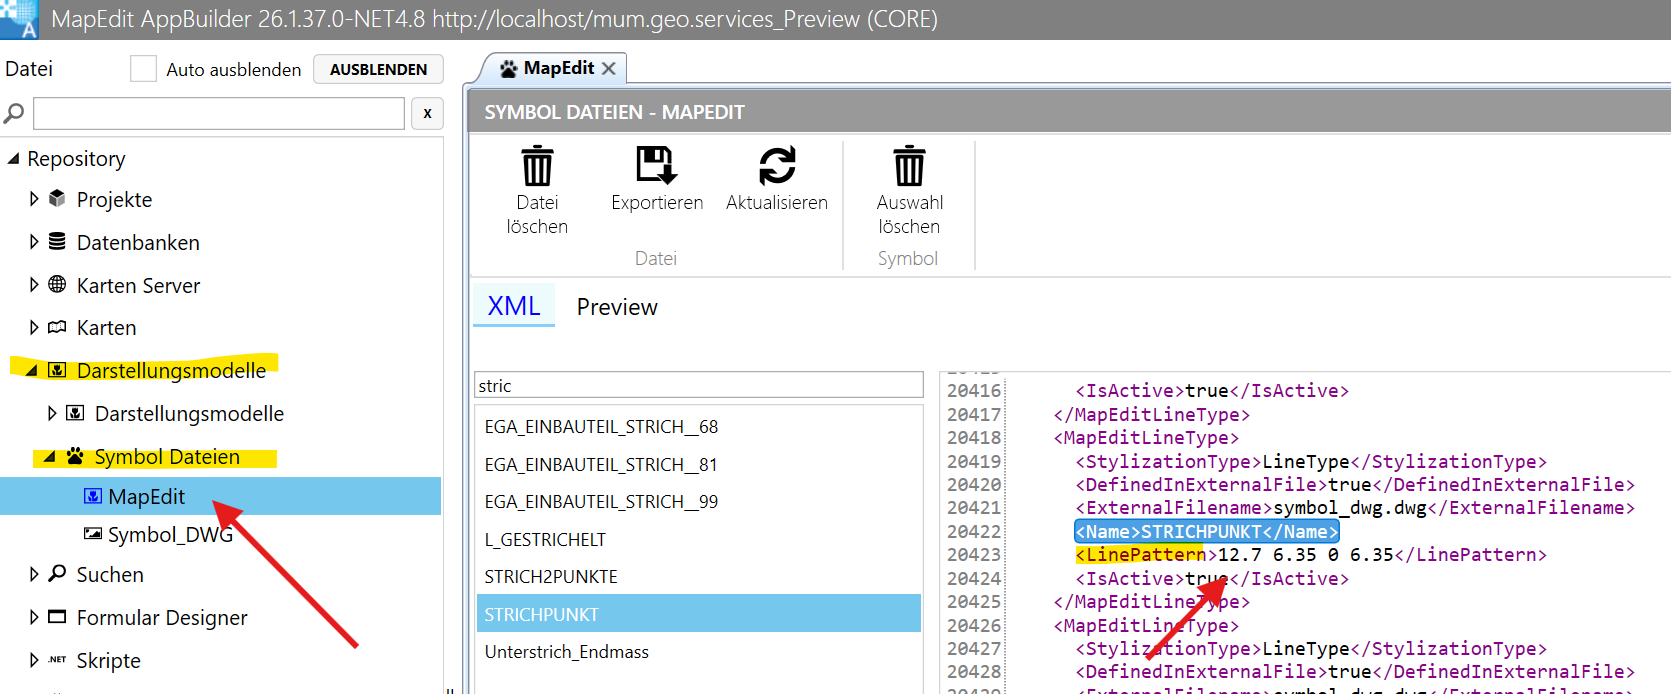This screenshot has height=694, width=1671.
Task: Clear the search with the x button
Action: [427, 113]
